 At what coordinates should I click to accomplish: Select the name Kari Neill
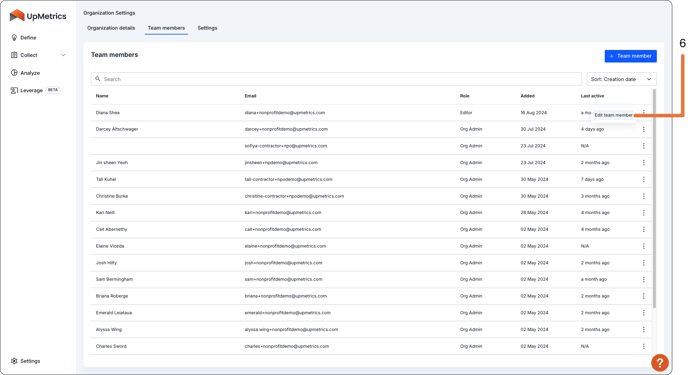point(105,213)
